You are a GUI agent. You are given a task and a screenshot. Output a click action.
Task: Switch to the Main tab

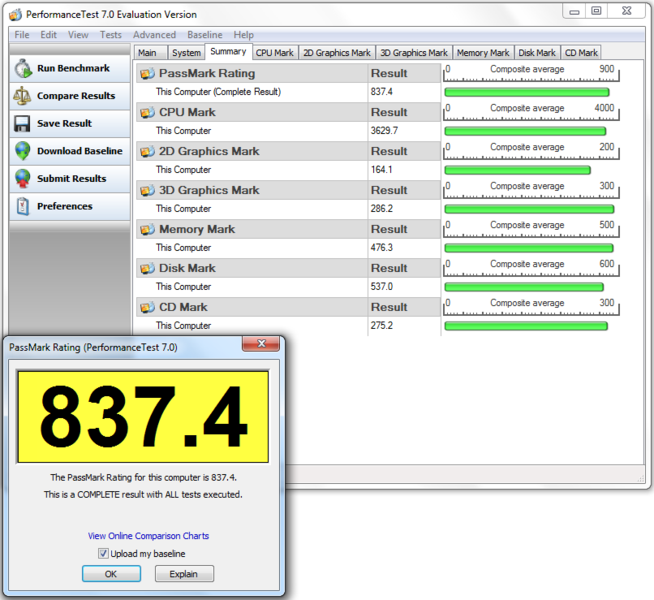pos(150,53)
